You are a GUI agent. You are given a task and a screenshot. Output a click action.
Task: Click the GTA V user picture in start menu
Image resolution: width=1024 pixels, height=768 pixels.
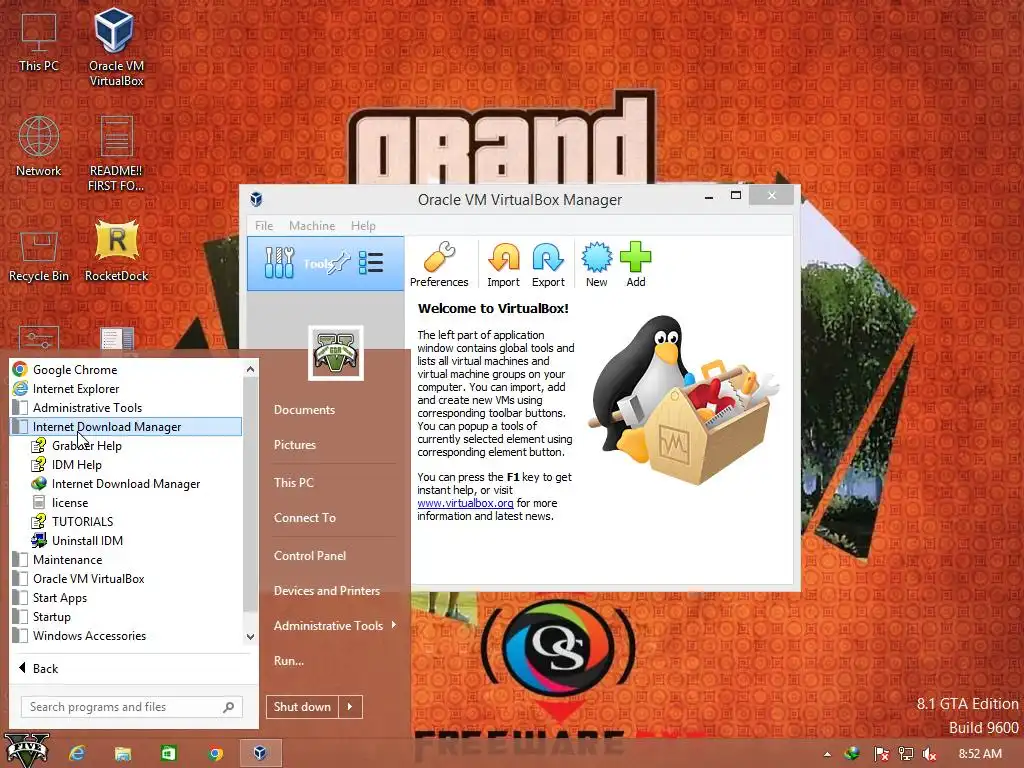pos(336,353)
